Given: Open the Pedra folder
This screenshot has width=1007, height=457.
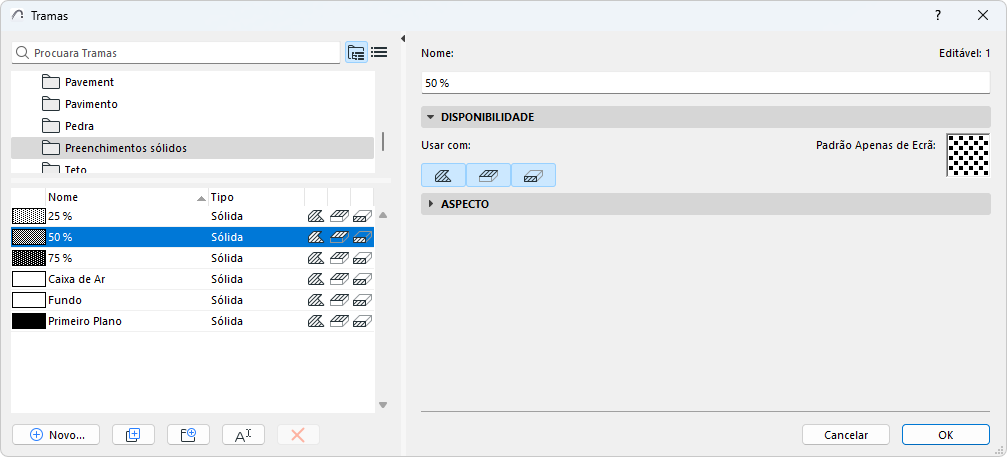Looking at the screenshot, I should coord(193,126).
